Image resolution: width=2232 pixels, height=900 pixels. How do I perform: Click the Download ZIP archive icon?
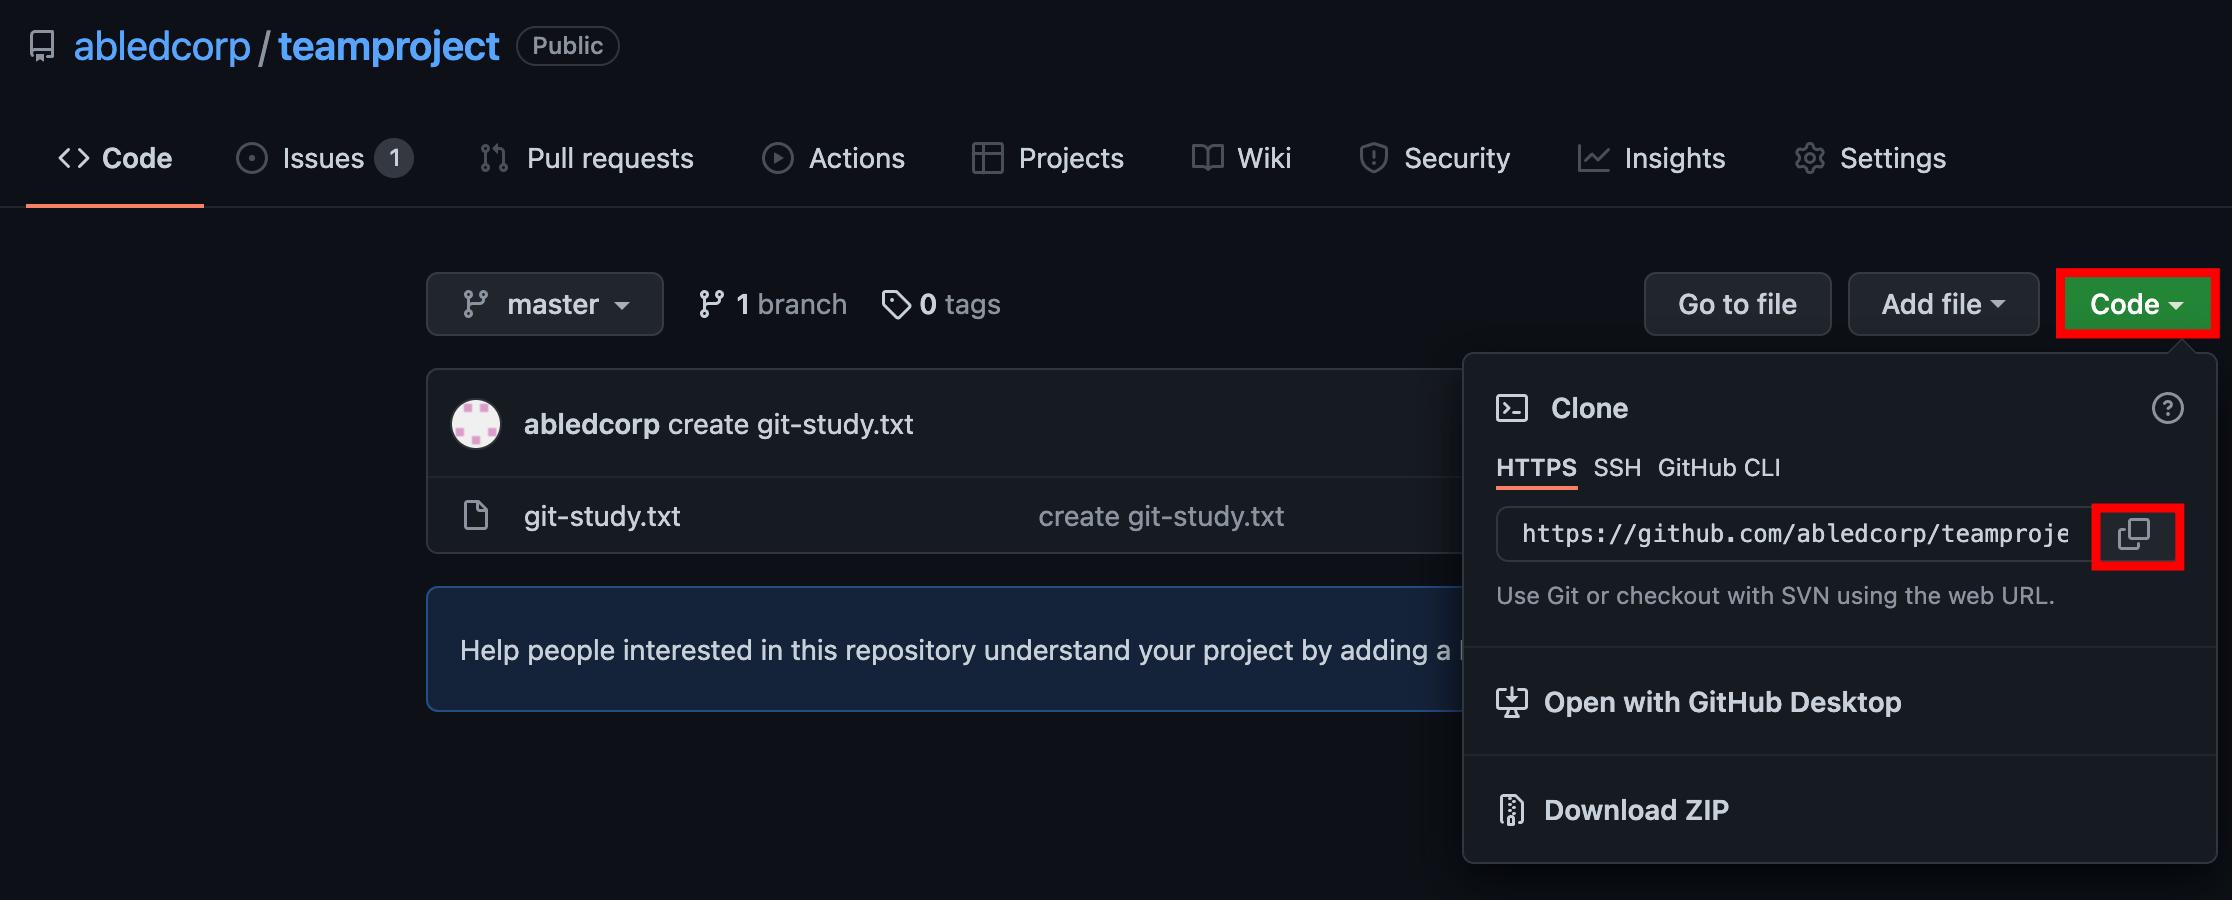click(1511, 810)
